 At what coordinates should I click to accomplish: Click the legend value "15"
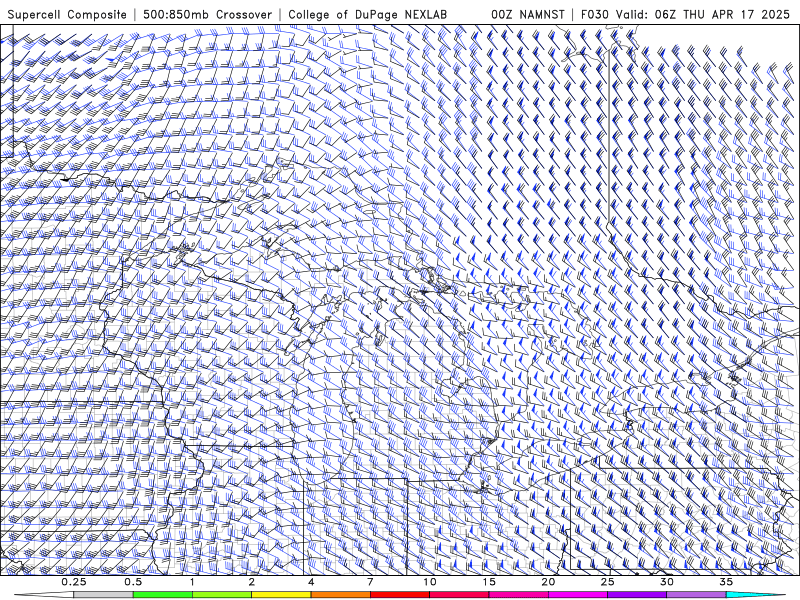click(x=489, y=582)
